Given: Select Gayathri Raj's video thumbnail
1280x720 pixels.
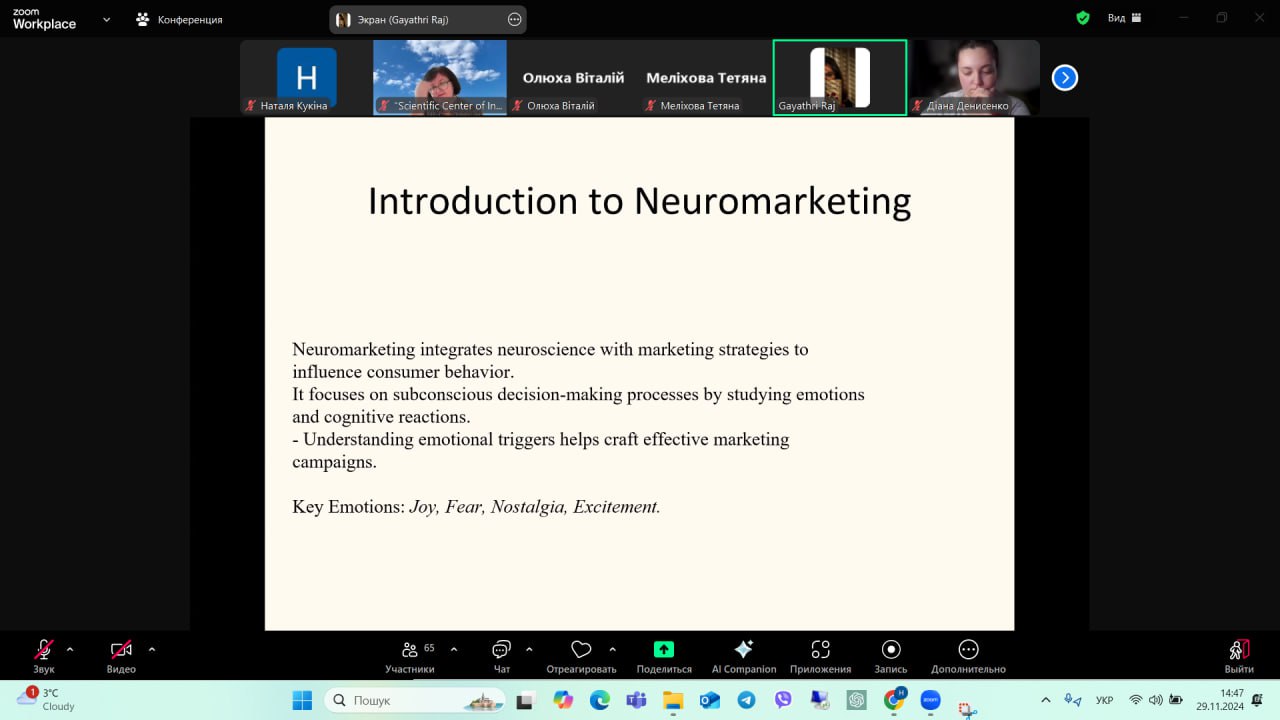Looking at the screenshot, I should point(839,78).
